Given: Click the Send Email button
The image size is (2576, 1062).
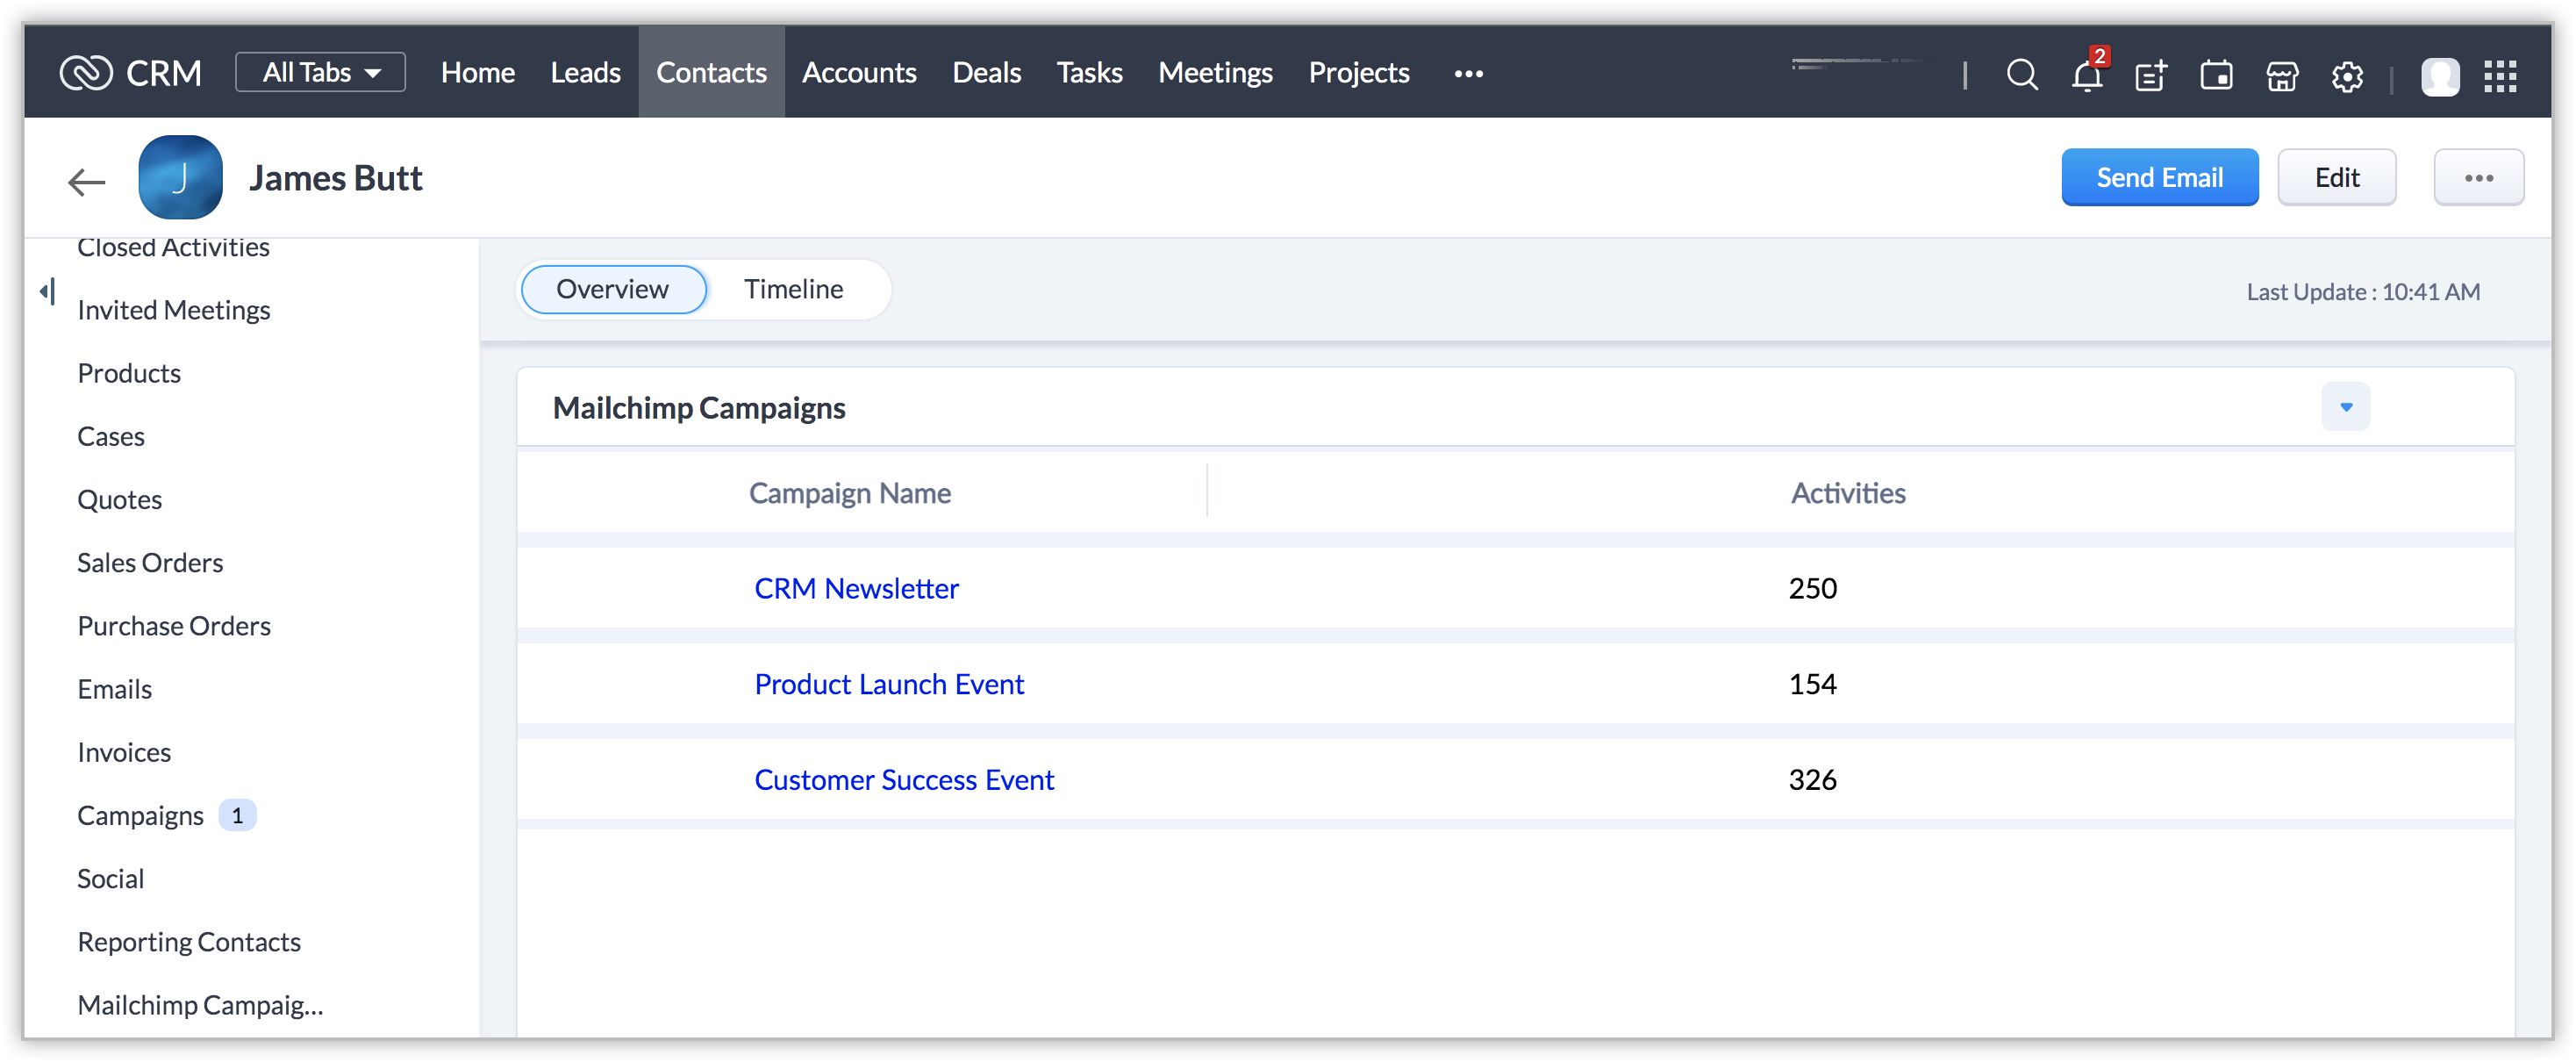Looking at the screenshot, I should coord(2159,177).
